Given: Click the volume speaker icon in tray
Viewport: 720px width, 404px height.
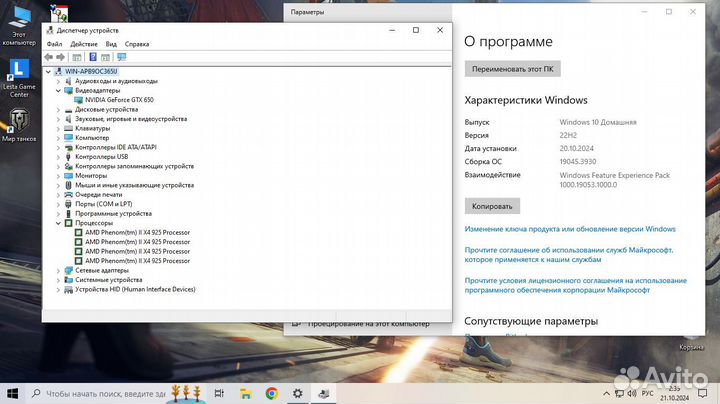Looking at the screenshot, I should point(632,393).
